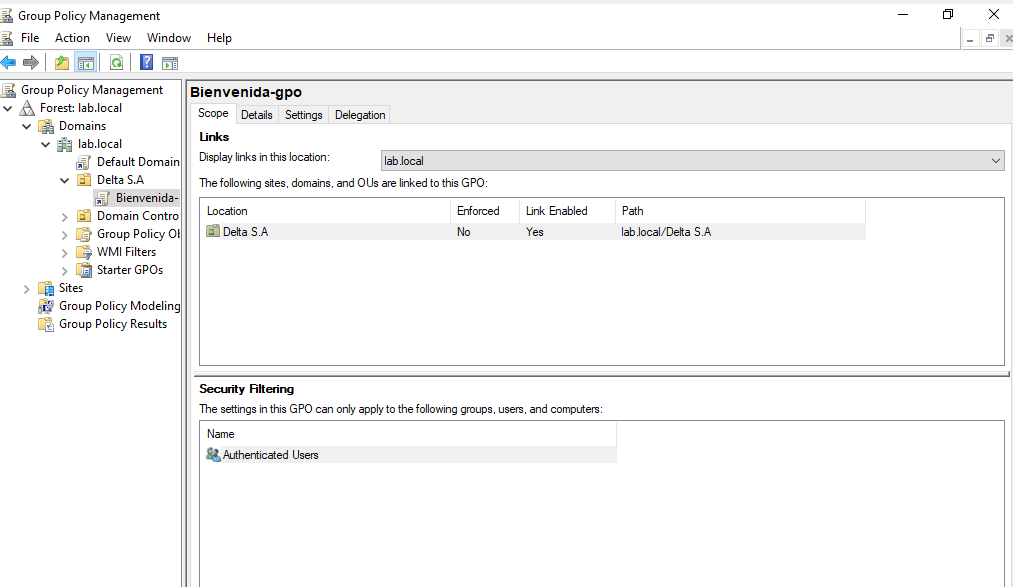Open Help via the question mark icon
Viewport: 1013px width, 587px height.
(146, 63)
